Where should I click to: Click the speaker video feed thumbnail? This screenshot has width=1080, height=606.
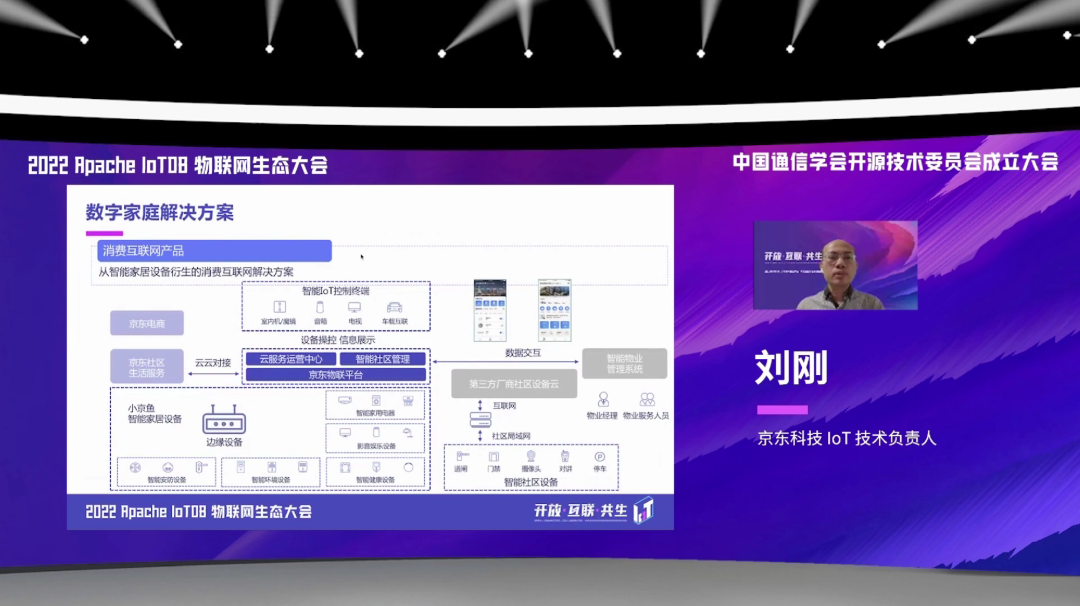[835, 265]
